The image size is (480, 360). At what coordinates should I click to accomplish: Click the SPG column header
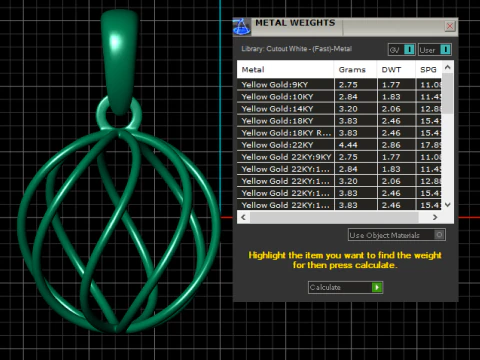point(429,69)
